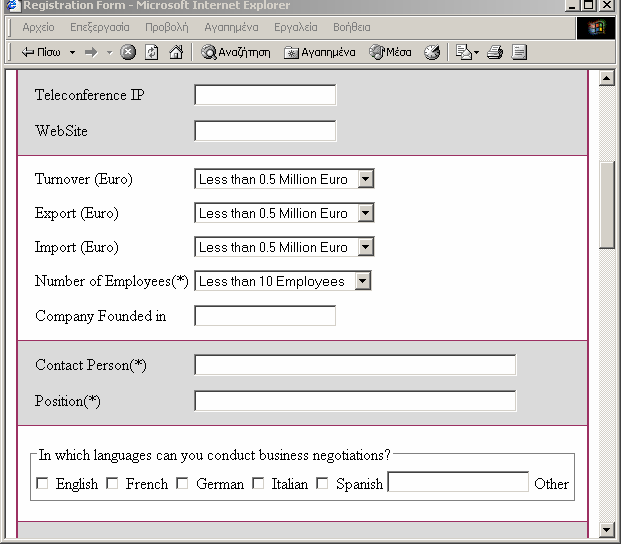This screenshot has width=621, height=544.
Task: Stop page loading with the Stop icon
Action: (128, 52)
